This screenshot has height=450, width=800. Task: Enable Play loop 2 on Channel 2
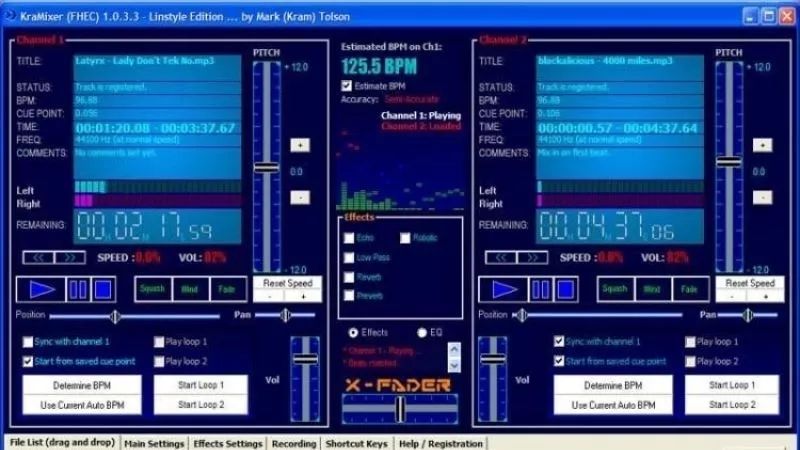(690, 361)
